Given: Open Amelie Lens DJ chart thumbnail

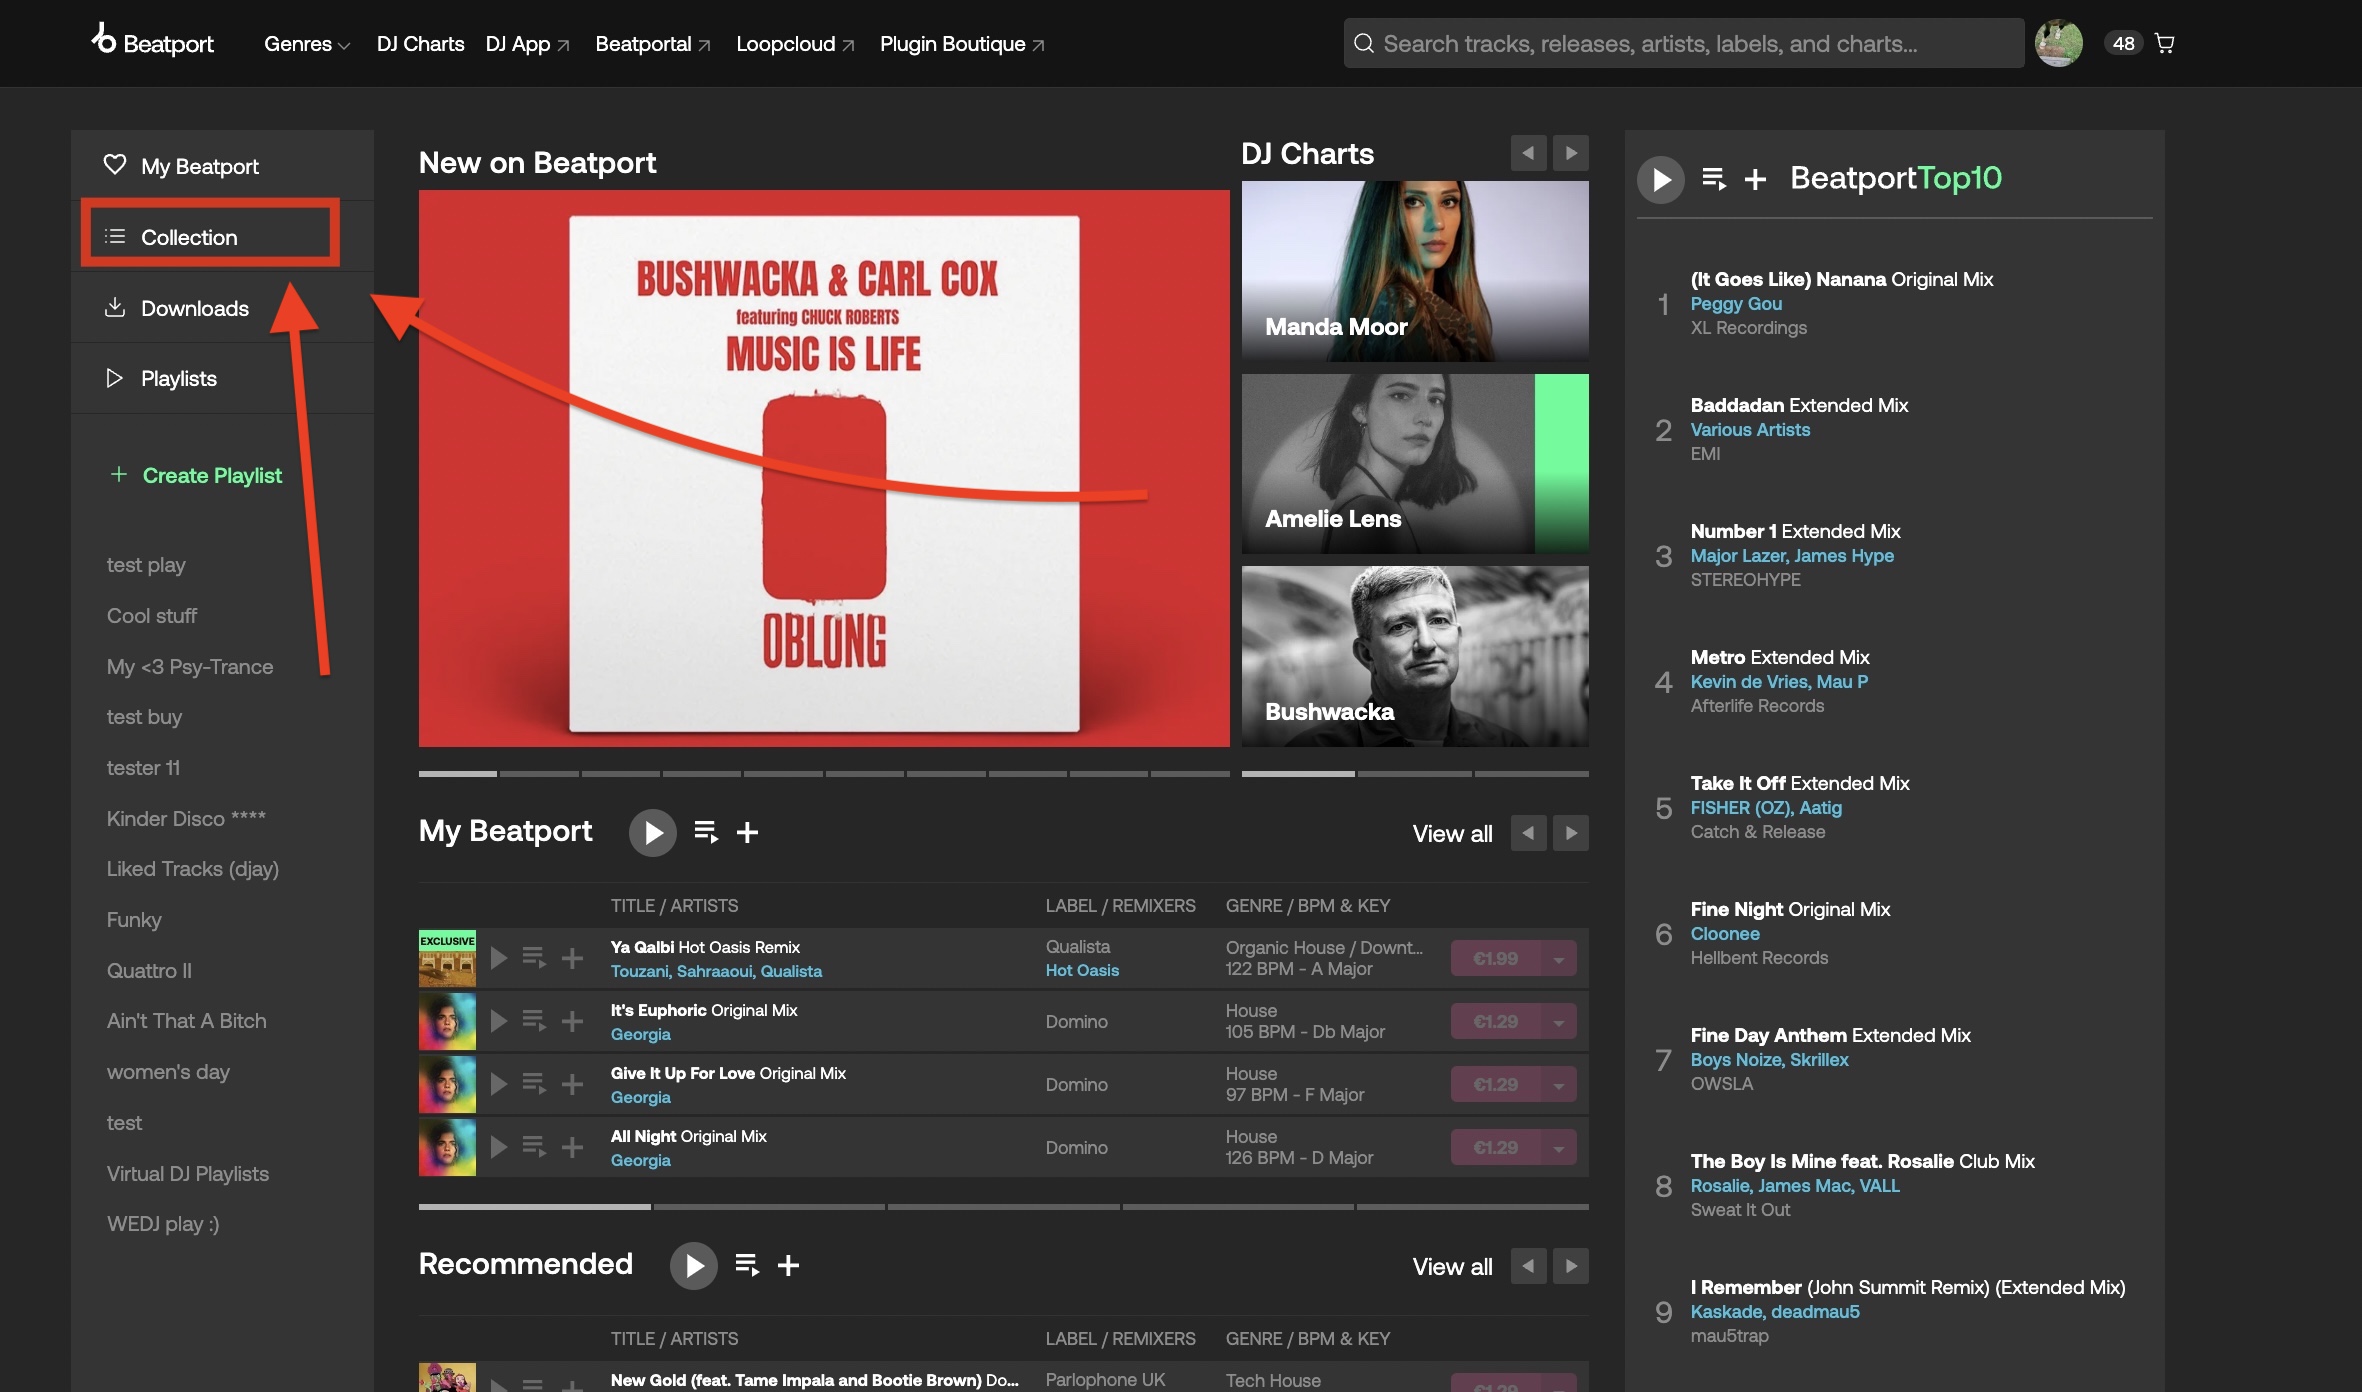Looking at the screenshot, I should click(1415, 463).
